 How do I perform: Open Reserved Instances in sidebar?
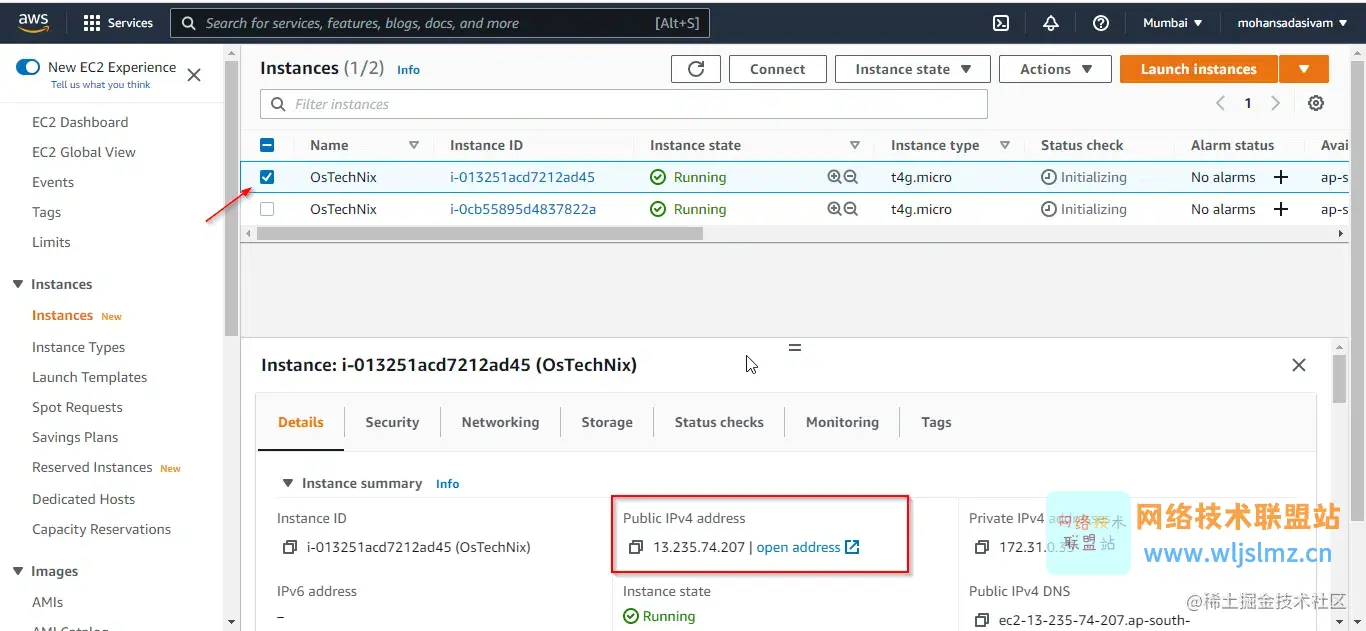click(92, 467)
